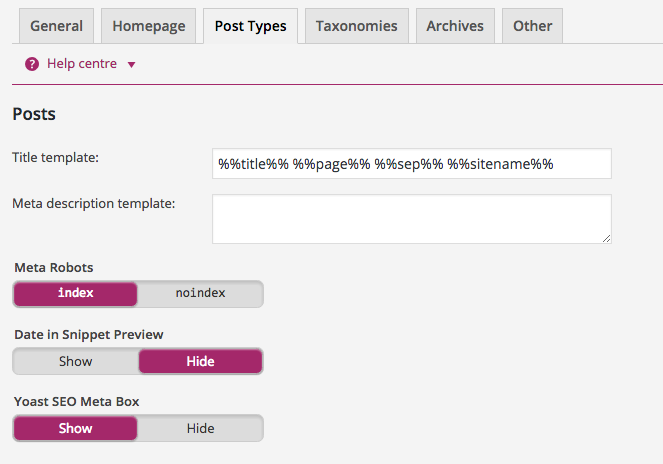
Task: Switch to the Archives tab
Action: [455, 26]
